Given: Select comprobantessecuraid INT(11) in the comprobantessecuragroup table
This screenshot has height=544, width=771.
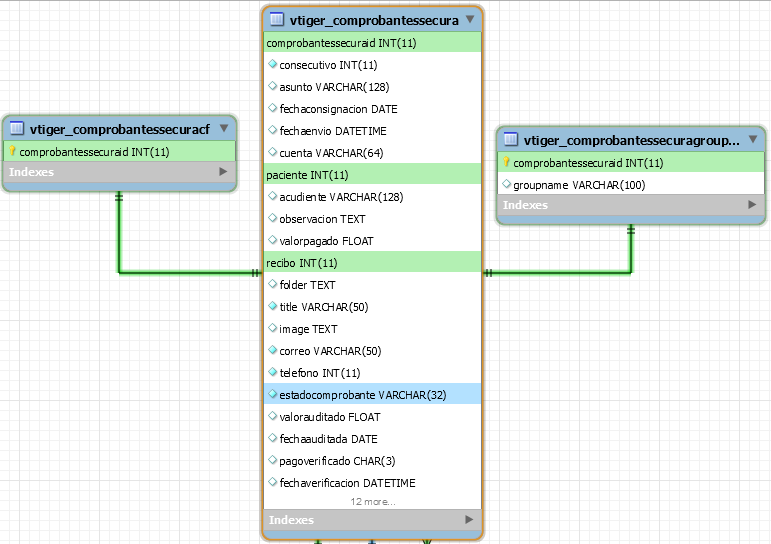Looking at the screenshot, I should [x=588, y=163].
